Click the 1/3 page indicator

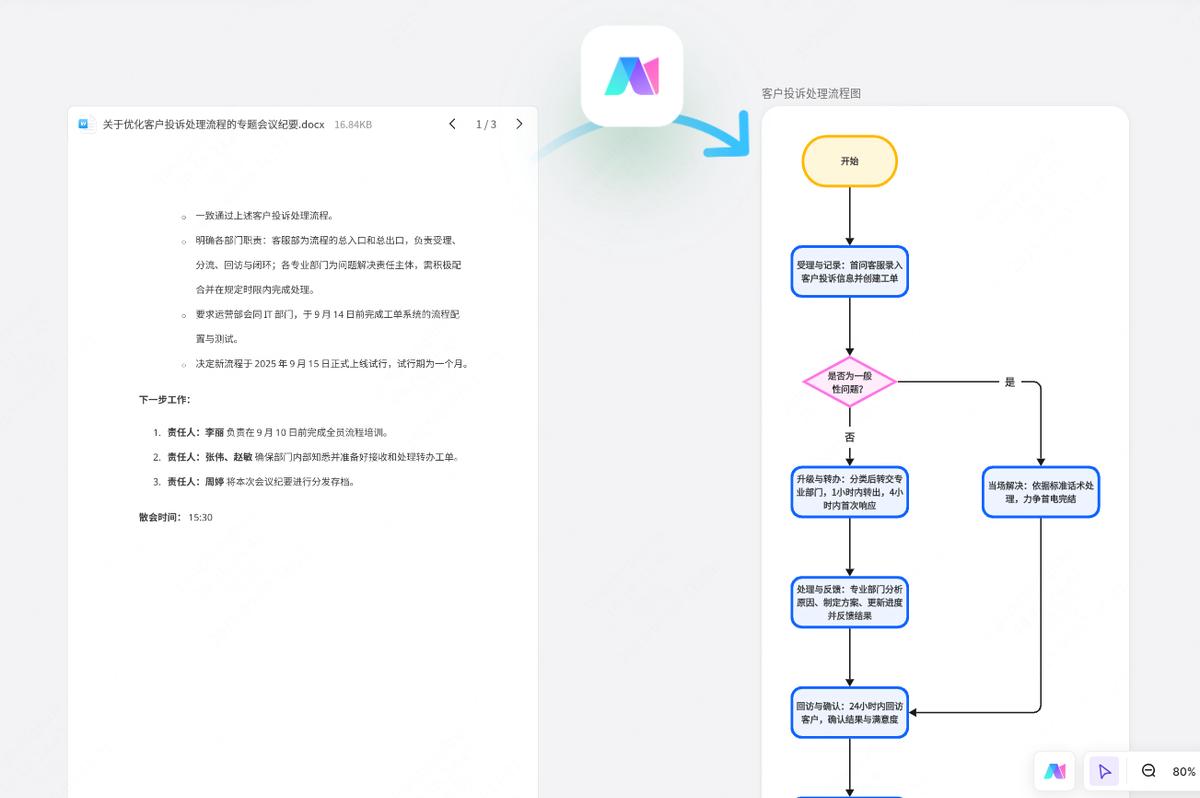pos(485,124)
